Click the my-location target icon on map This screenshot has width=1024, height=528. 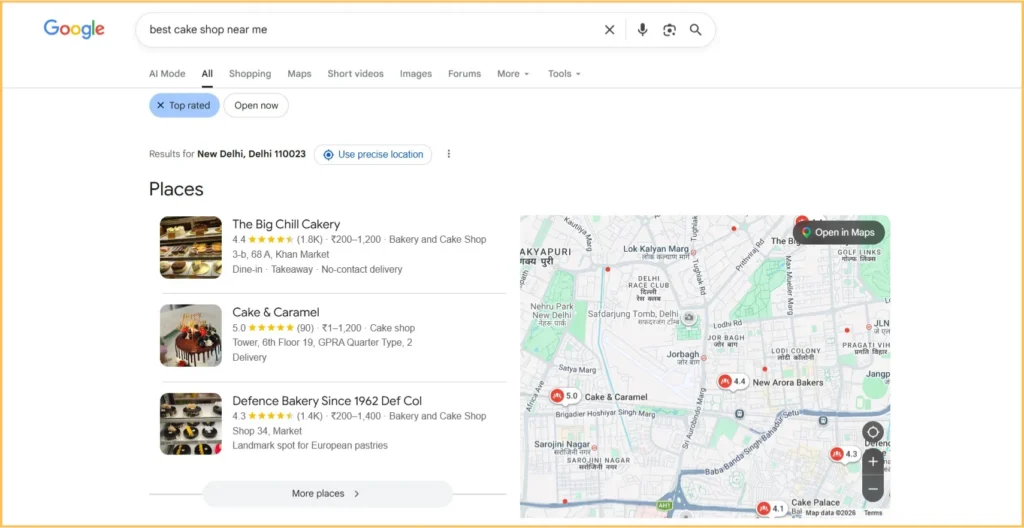[872, 432]
